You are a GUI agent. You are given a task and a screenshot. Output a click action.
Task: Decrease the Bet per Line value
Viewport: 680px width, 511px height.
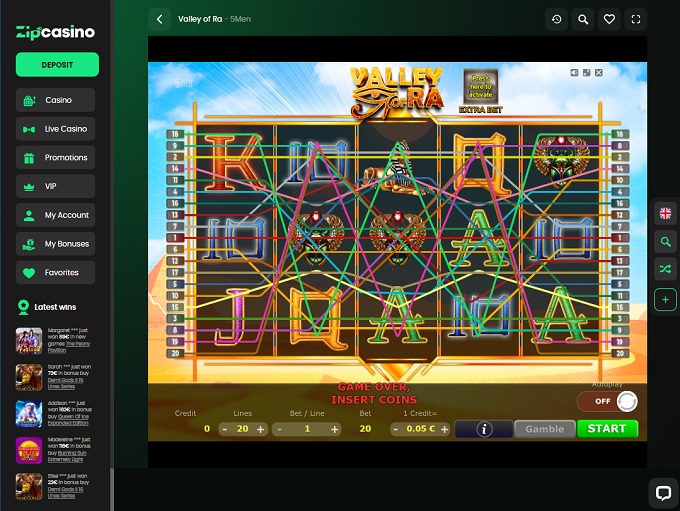pos(279,429)
